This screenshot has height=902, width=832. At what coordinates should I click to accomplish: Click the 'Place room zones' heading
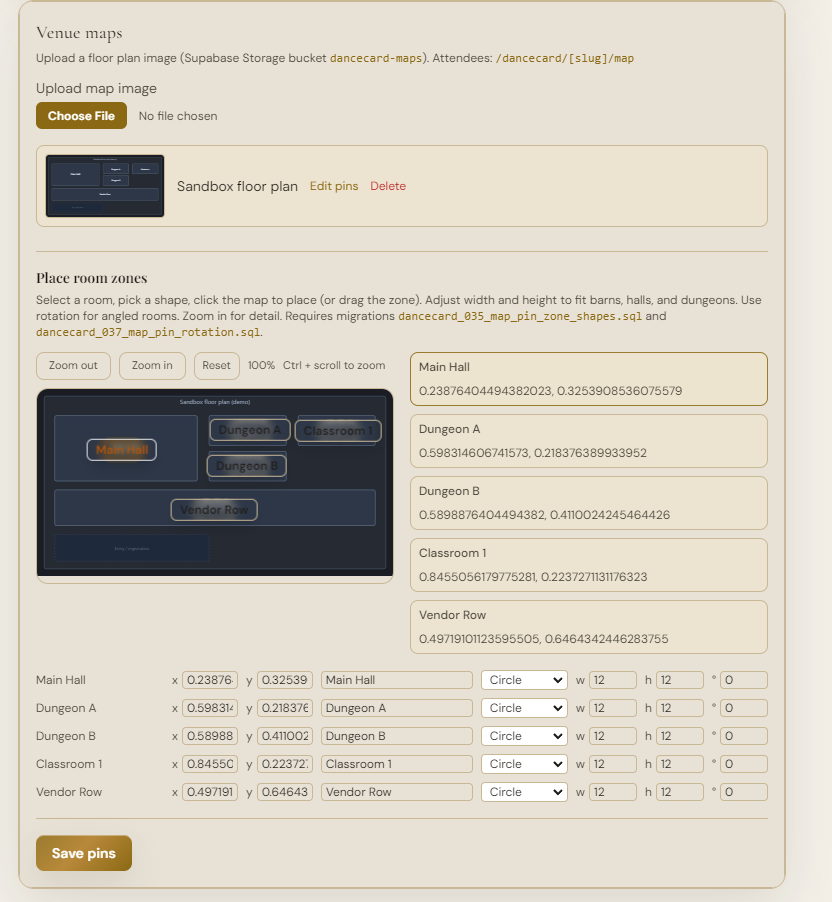[x=91, y=278]
